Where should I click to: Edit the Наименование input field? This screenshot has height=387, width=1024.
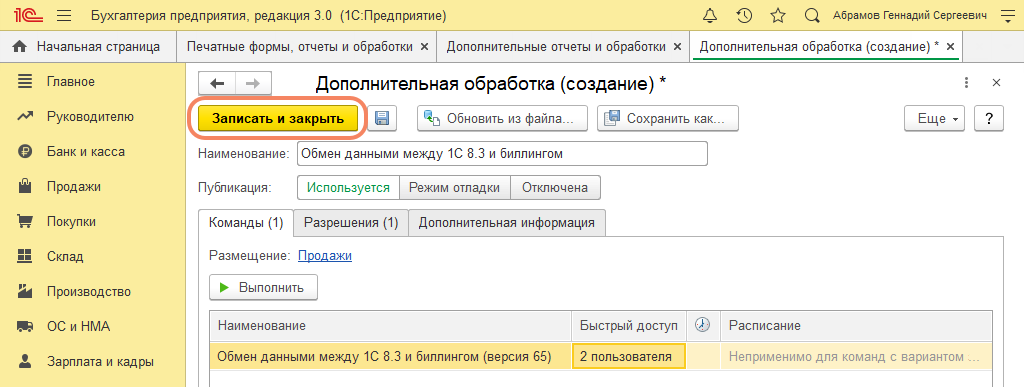502,154
